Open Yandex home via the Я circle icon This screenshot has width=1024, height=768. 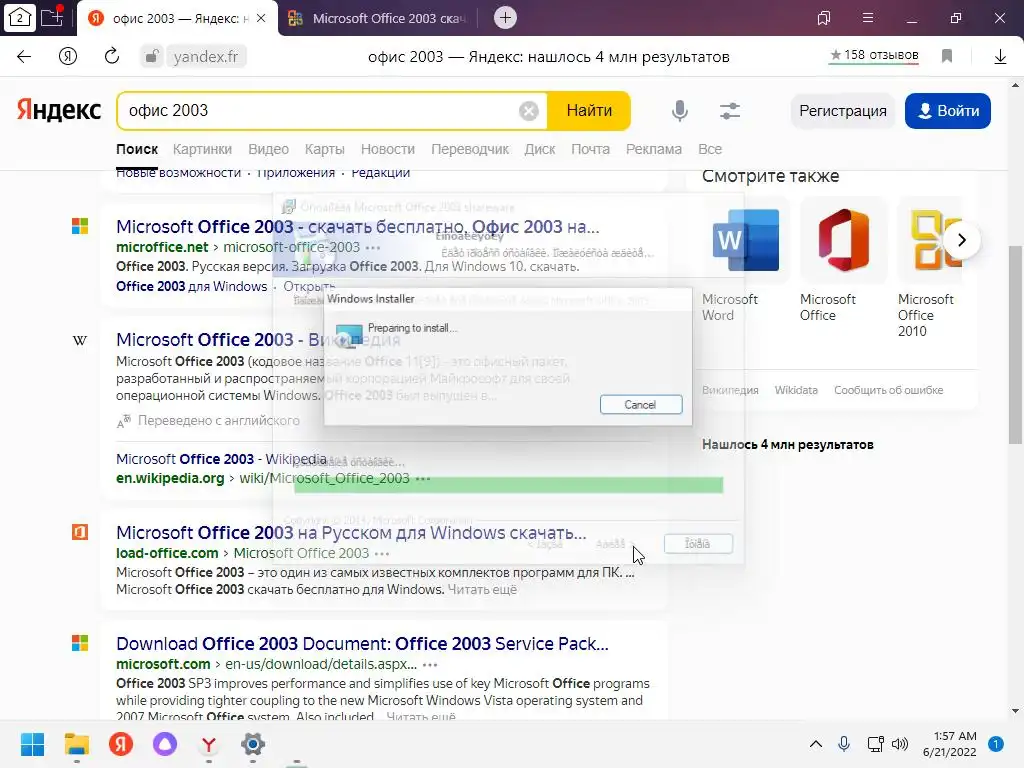[68, 57]
